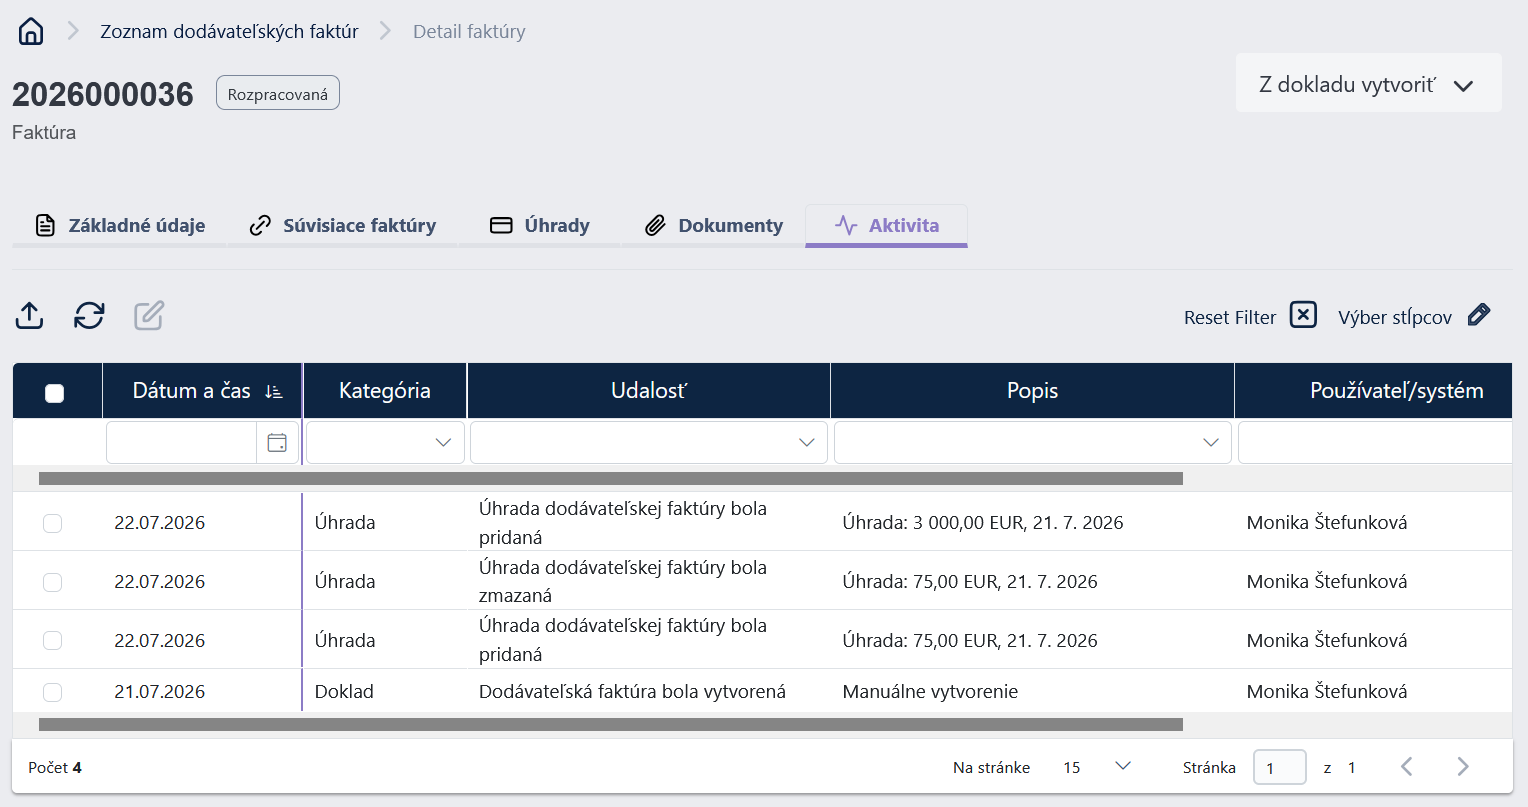Image resolution: width=1528 pixels, height=807 pixels.
Task: Go to previous page arrow
Action: 1407,767
